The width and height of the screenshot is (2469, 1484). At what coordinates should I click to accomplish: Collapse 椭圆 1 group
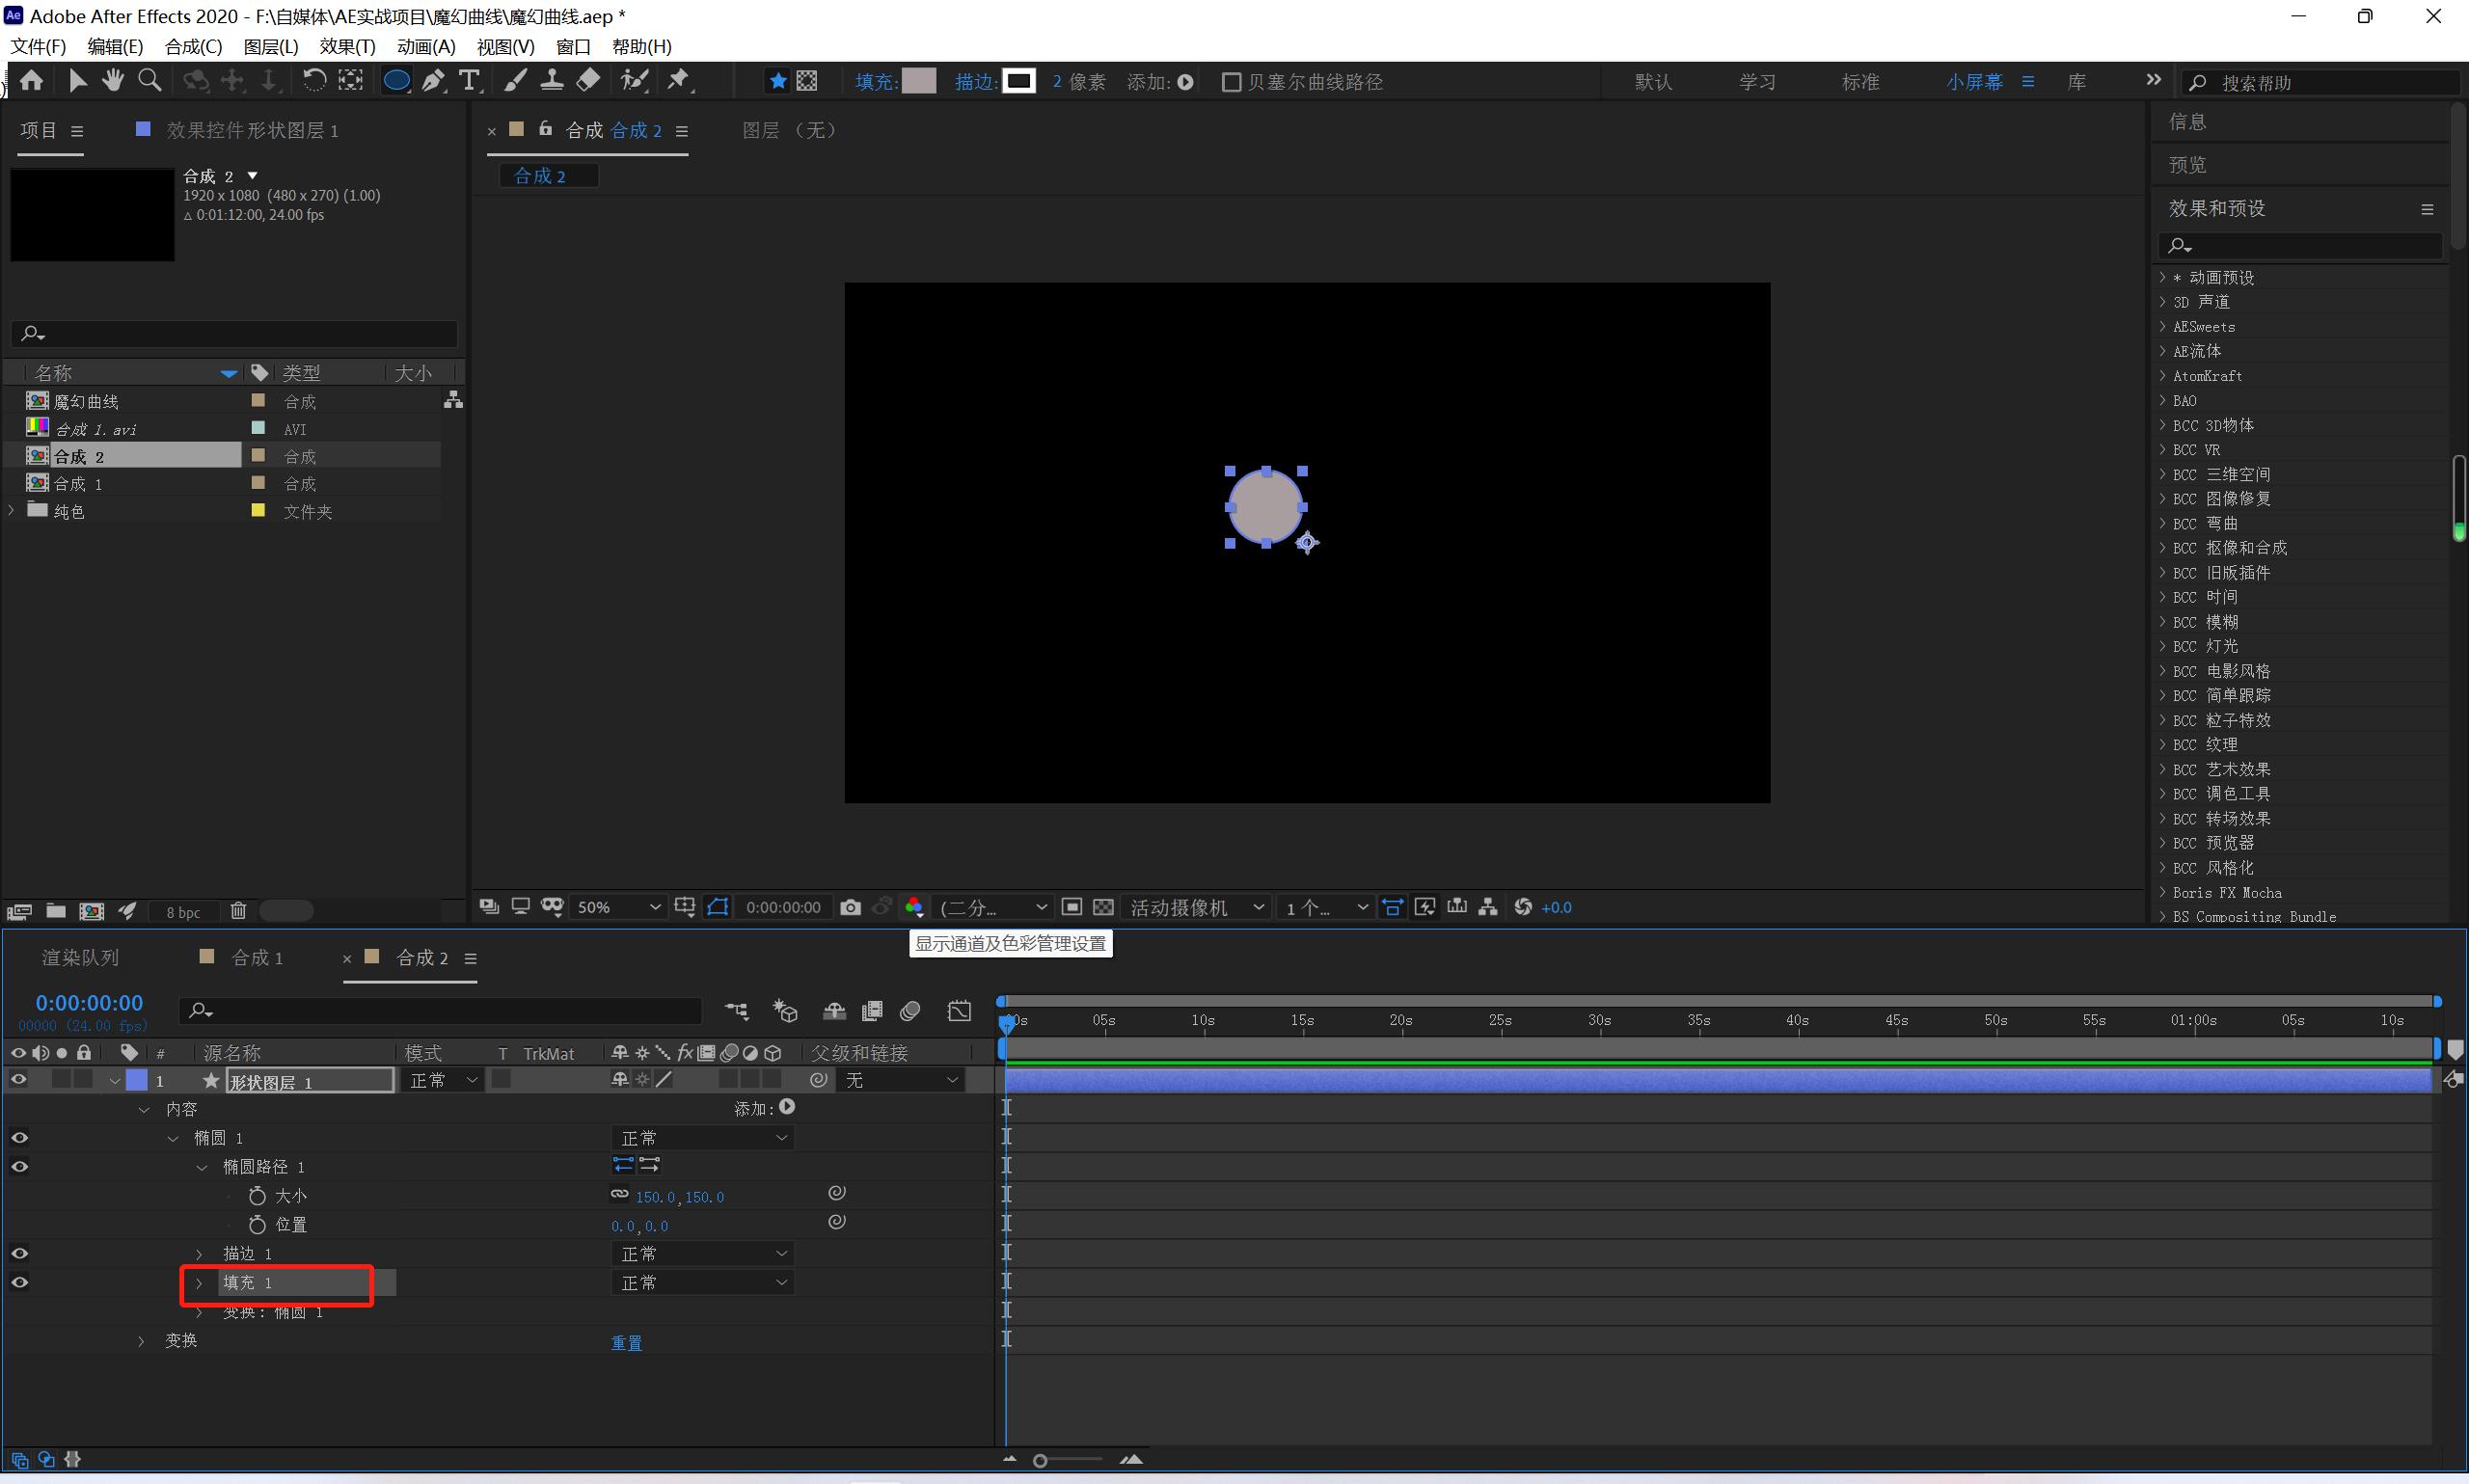pyautogui.click(x=173, y=1139)
